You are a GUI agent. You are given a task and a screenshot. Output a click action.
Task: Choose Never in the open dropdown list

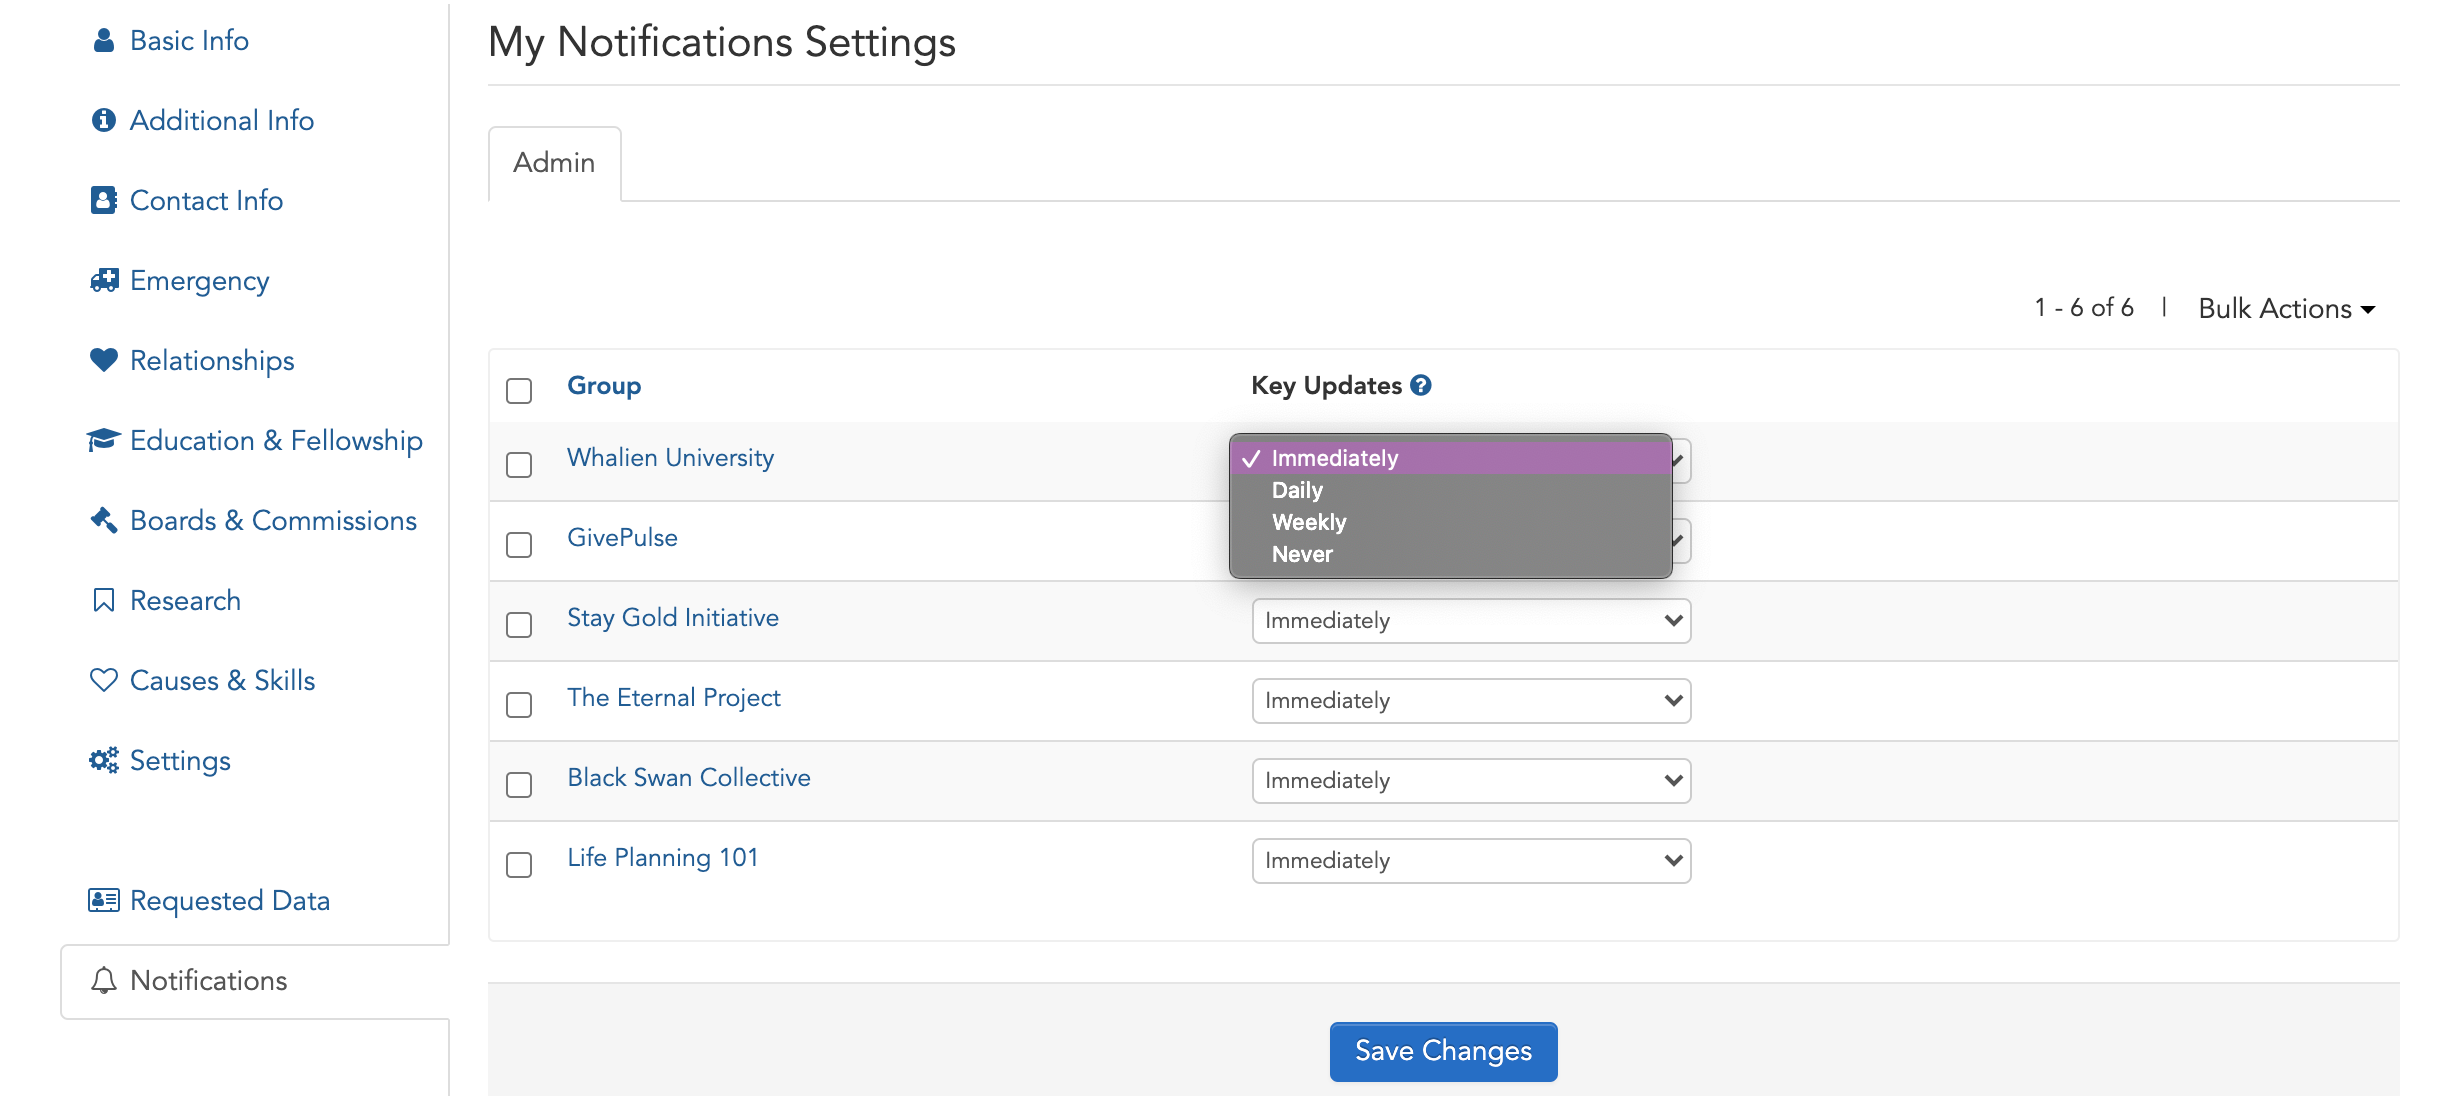click(x=1450, y=554)
